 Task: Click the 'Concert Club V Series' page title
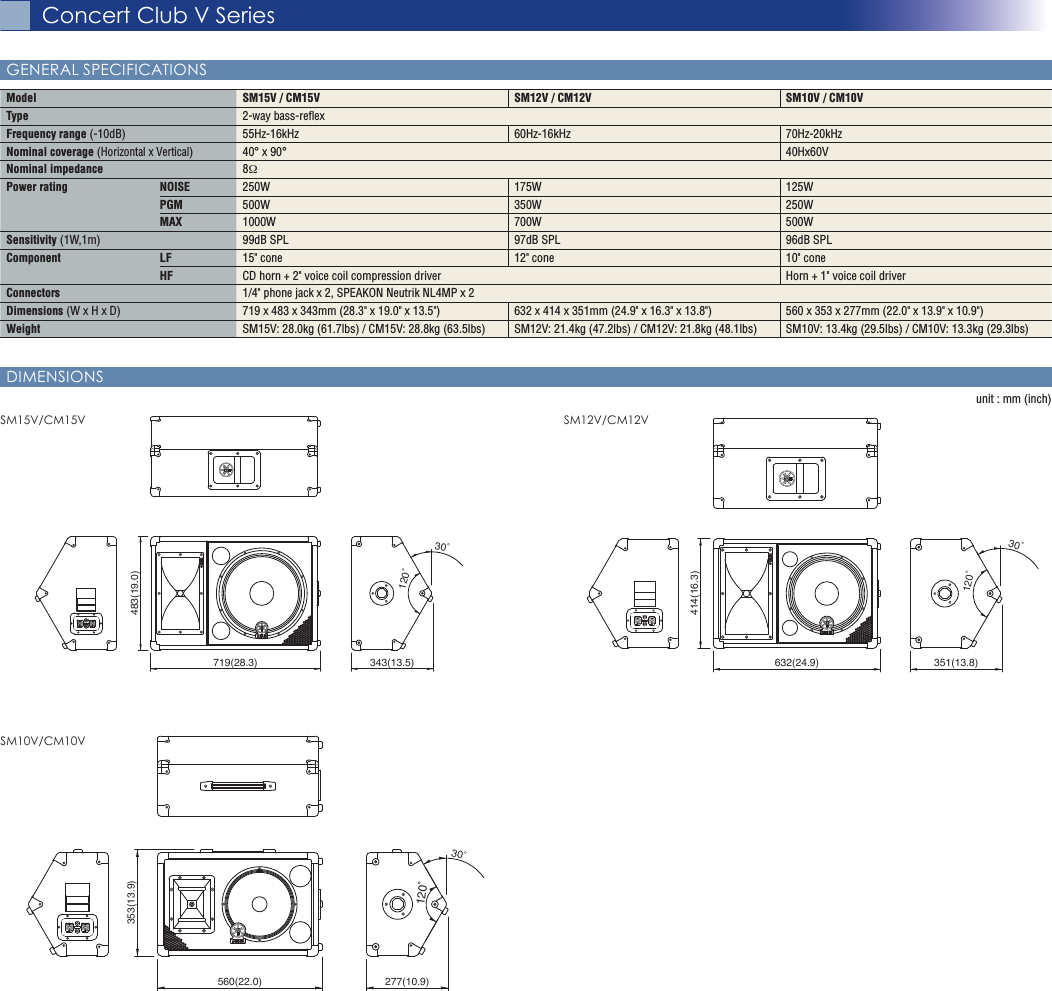pyautogui.click(x=158, y=15)
